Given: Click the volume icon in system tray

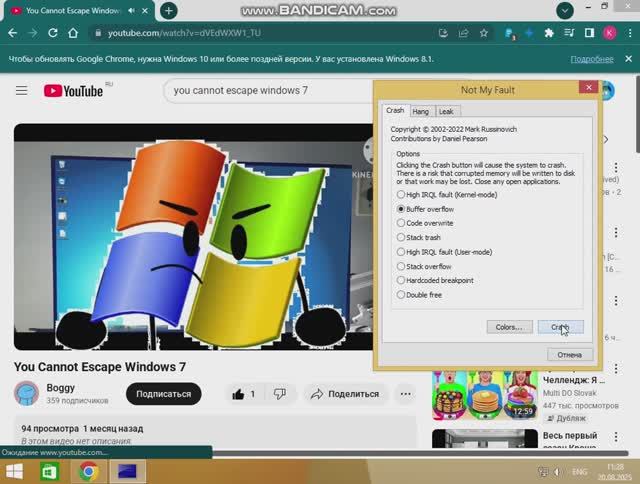Looking at the screenshot, I should pyautogui.click(x=557, y=472).
